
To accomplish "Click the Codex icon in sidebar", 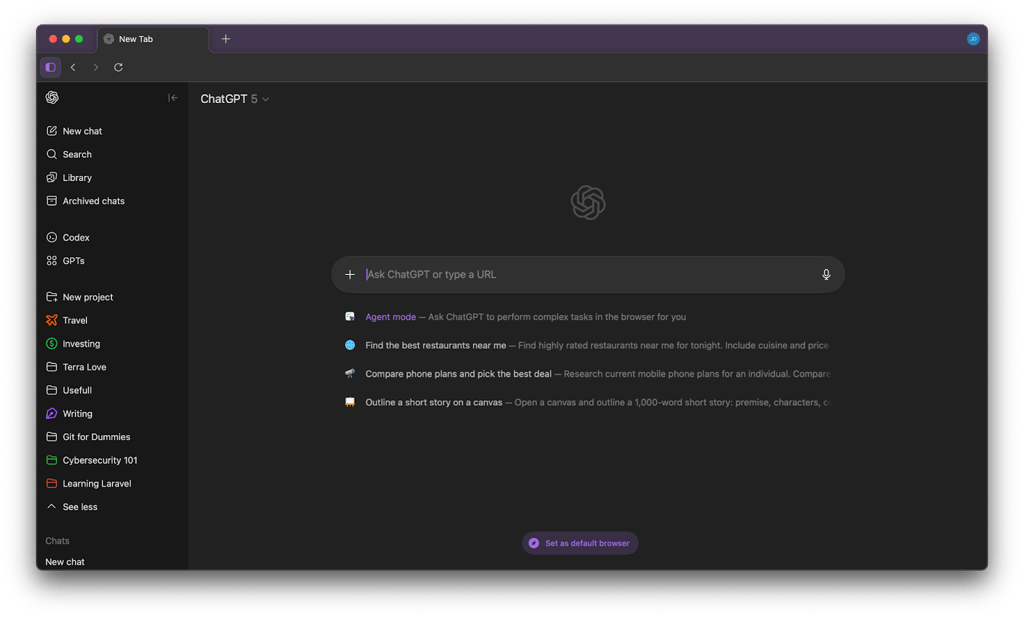I will 52,237.
